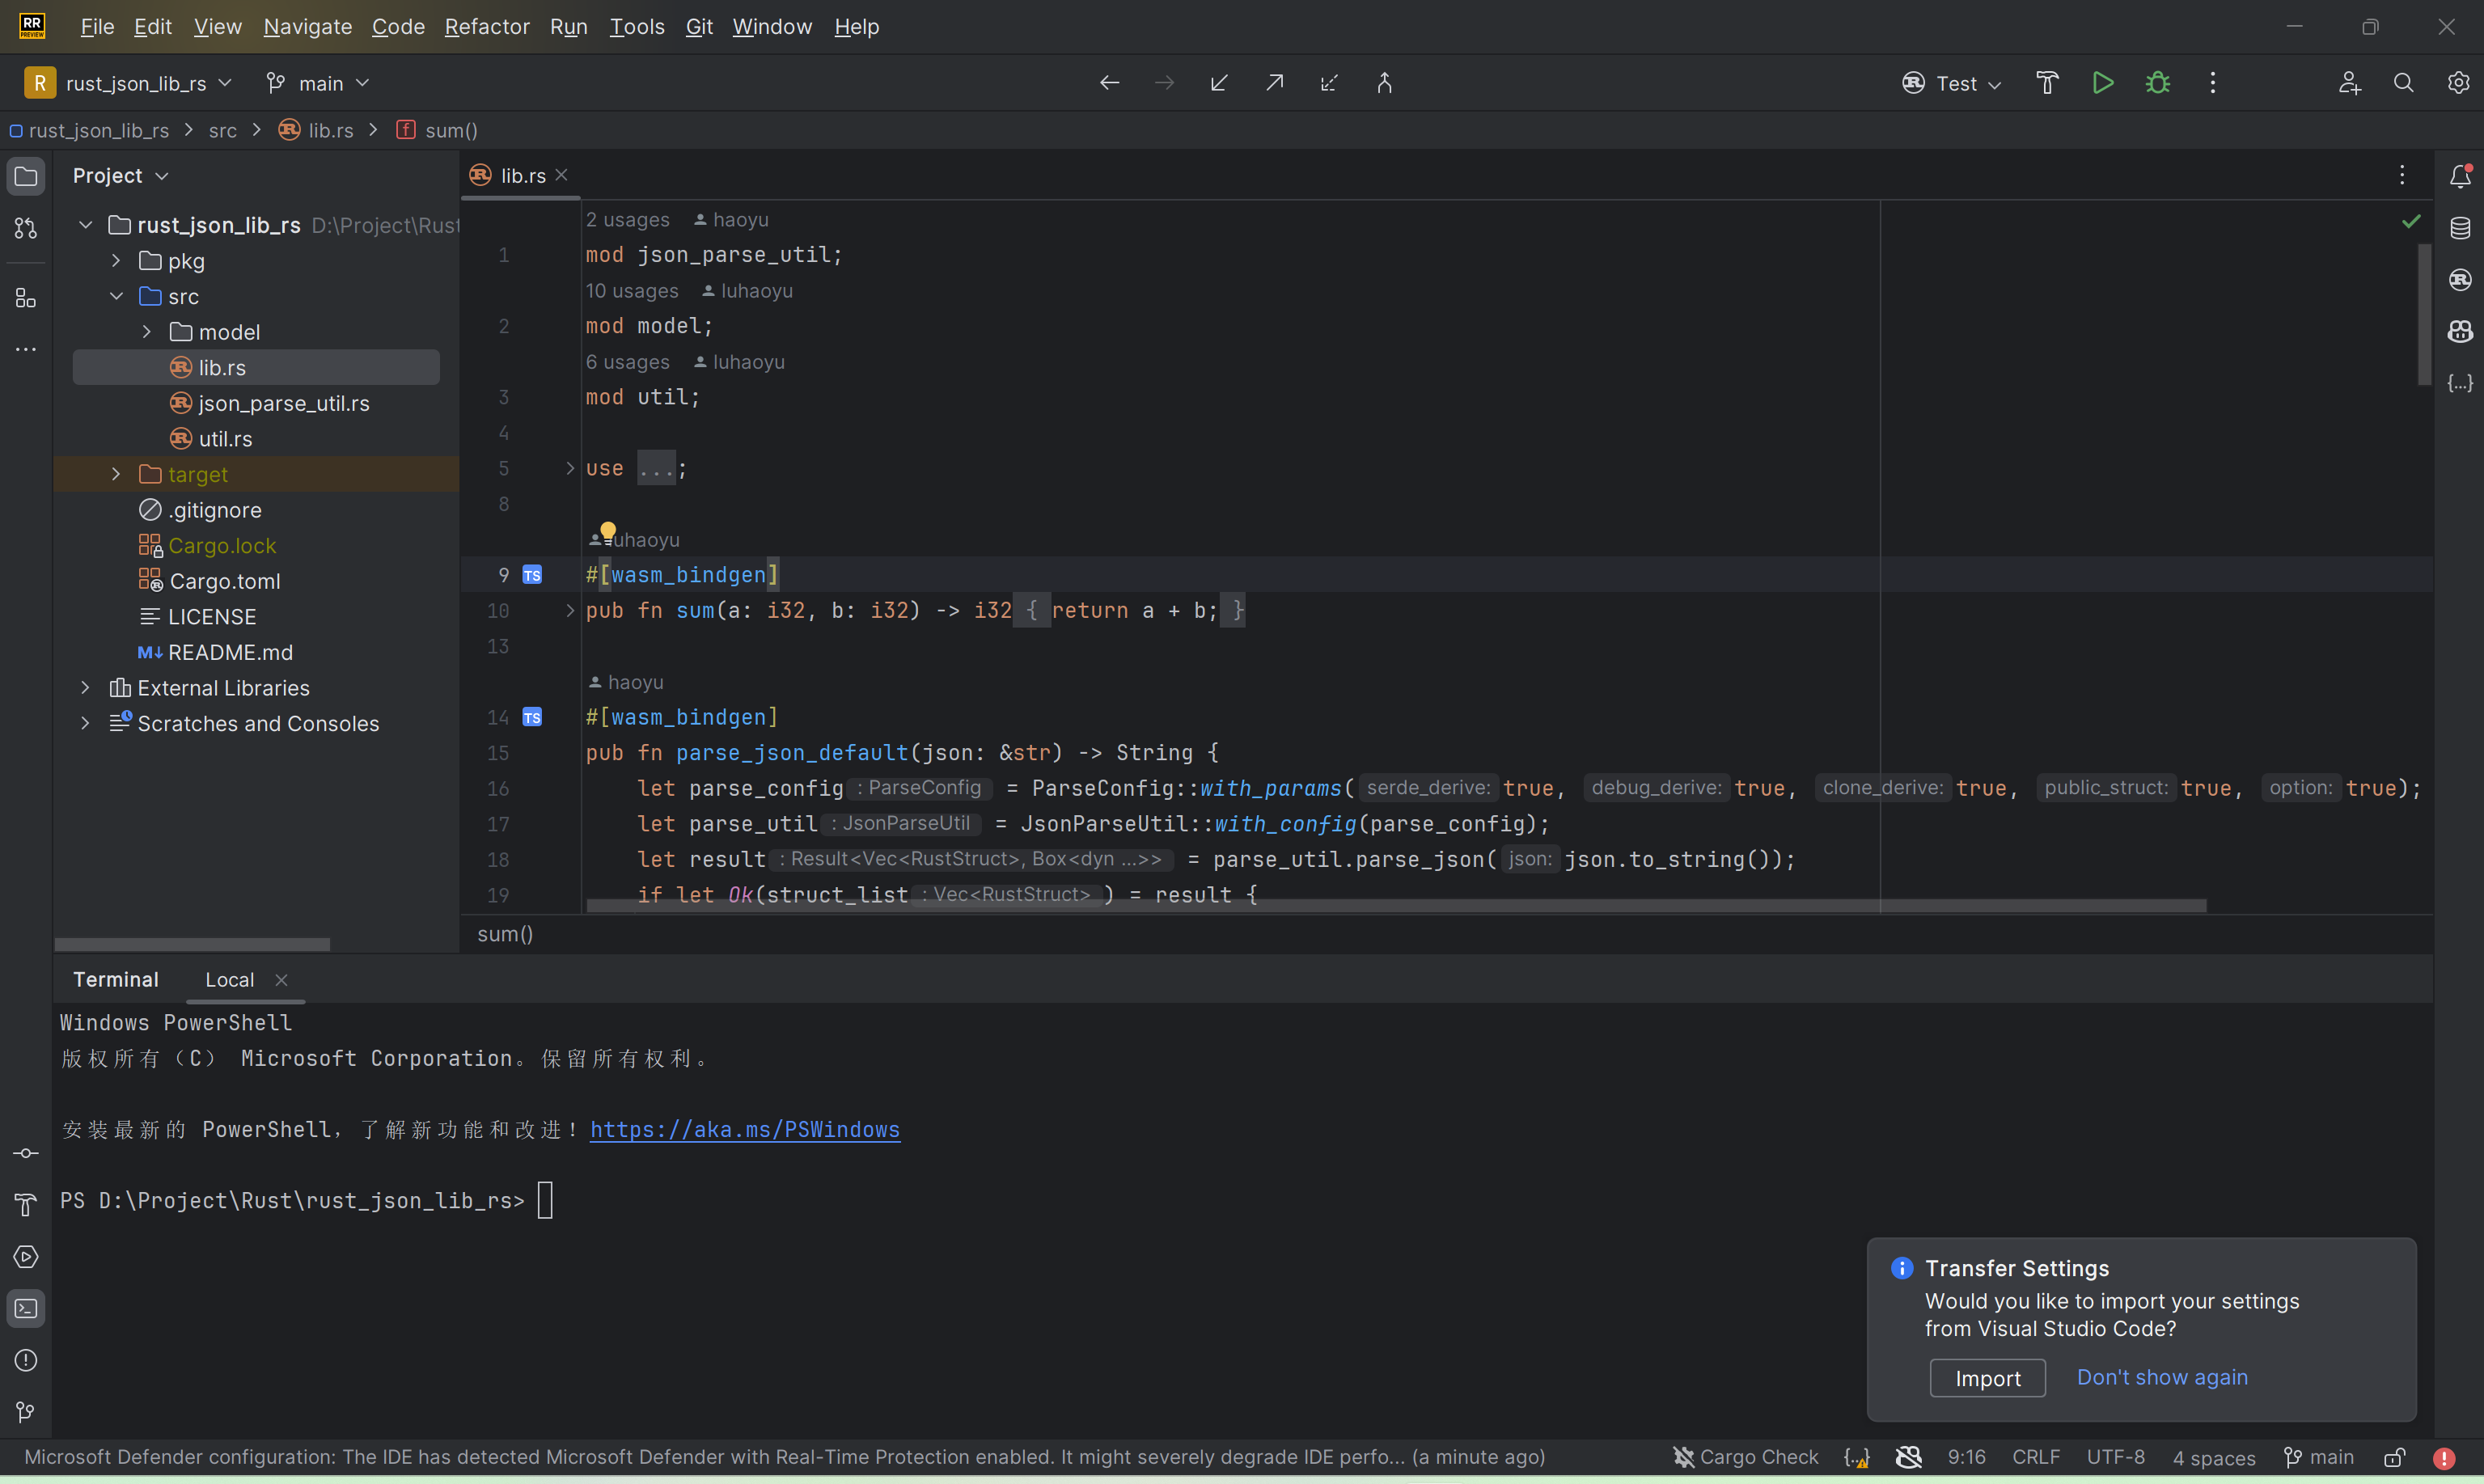This screenshot has width=2484, height=1484.
Task: Open the main branch dropdown
Action: (318, 83)
